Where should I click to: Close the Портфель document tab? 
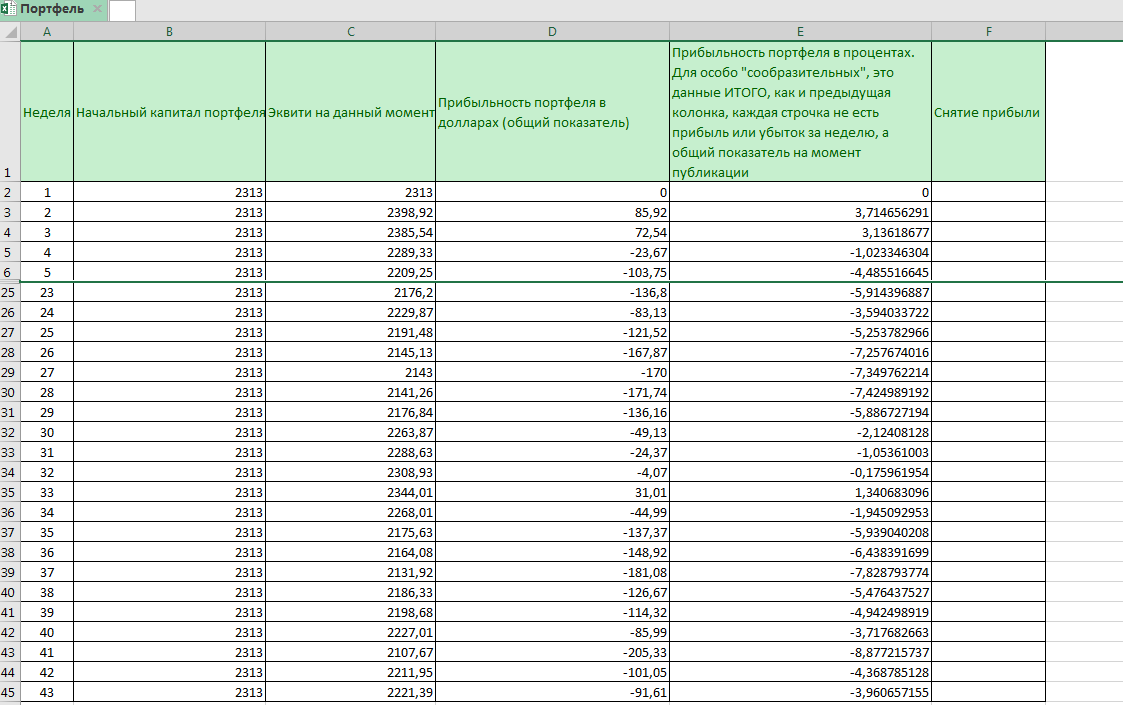coord(97,9)
